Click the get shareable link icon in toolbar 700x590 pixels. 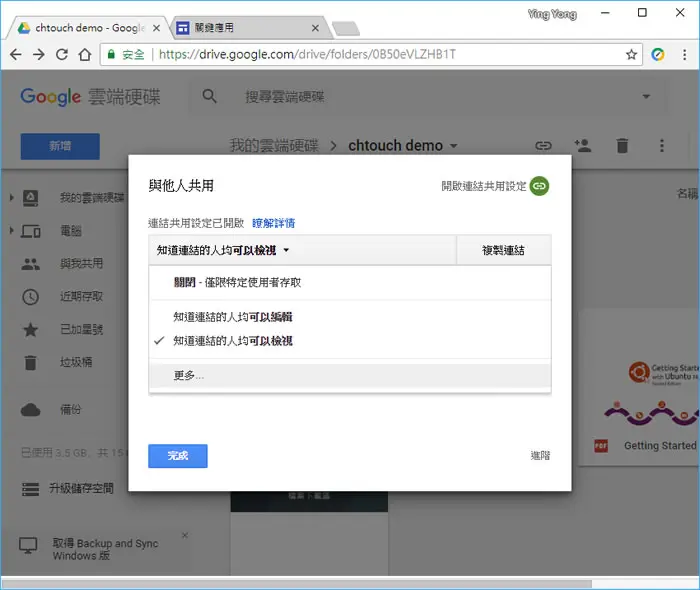543,145
